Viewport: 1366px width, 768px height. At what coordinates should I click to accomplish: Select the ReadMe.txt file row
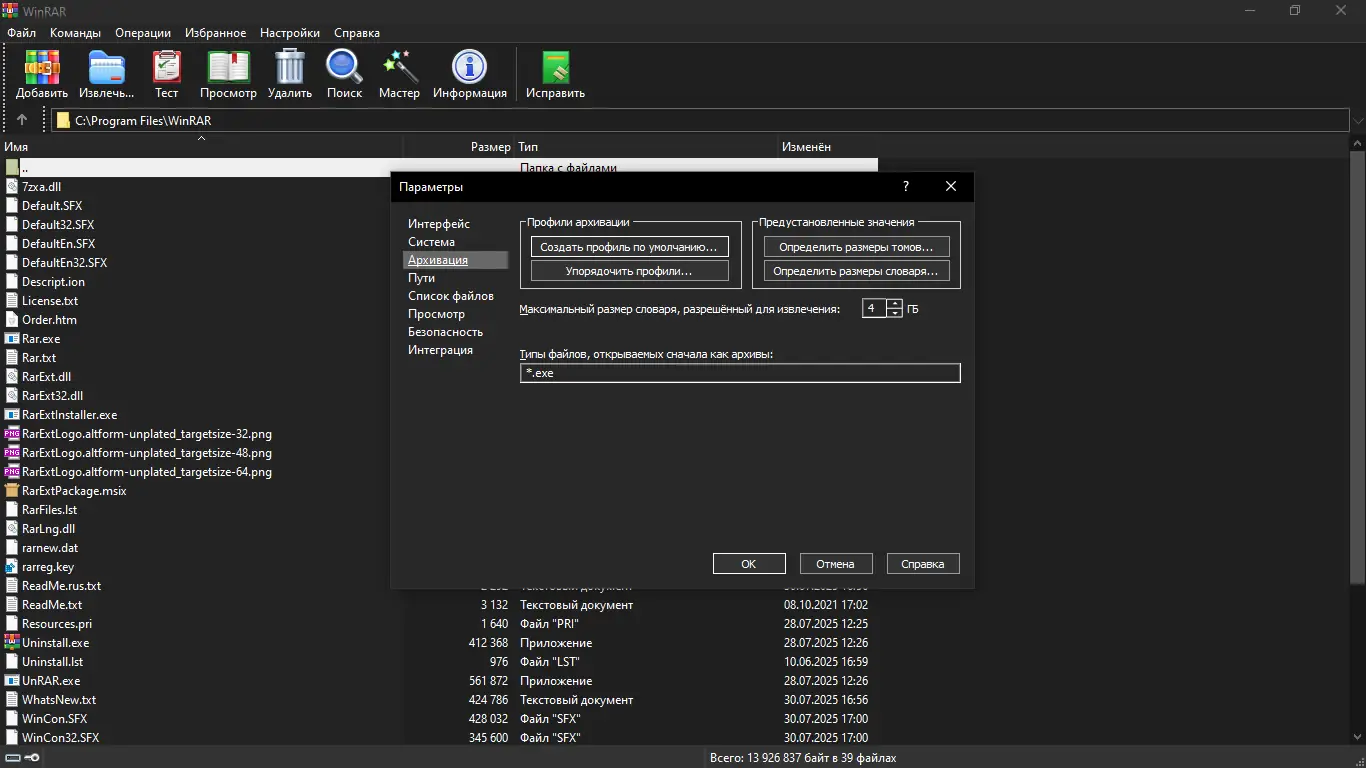pyautogui.click(x=439, y=605)
